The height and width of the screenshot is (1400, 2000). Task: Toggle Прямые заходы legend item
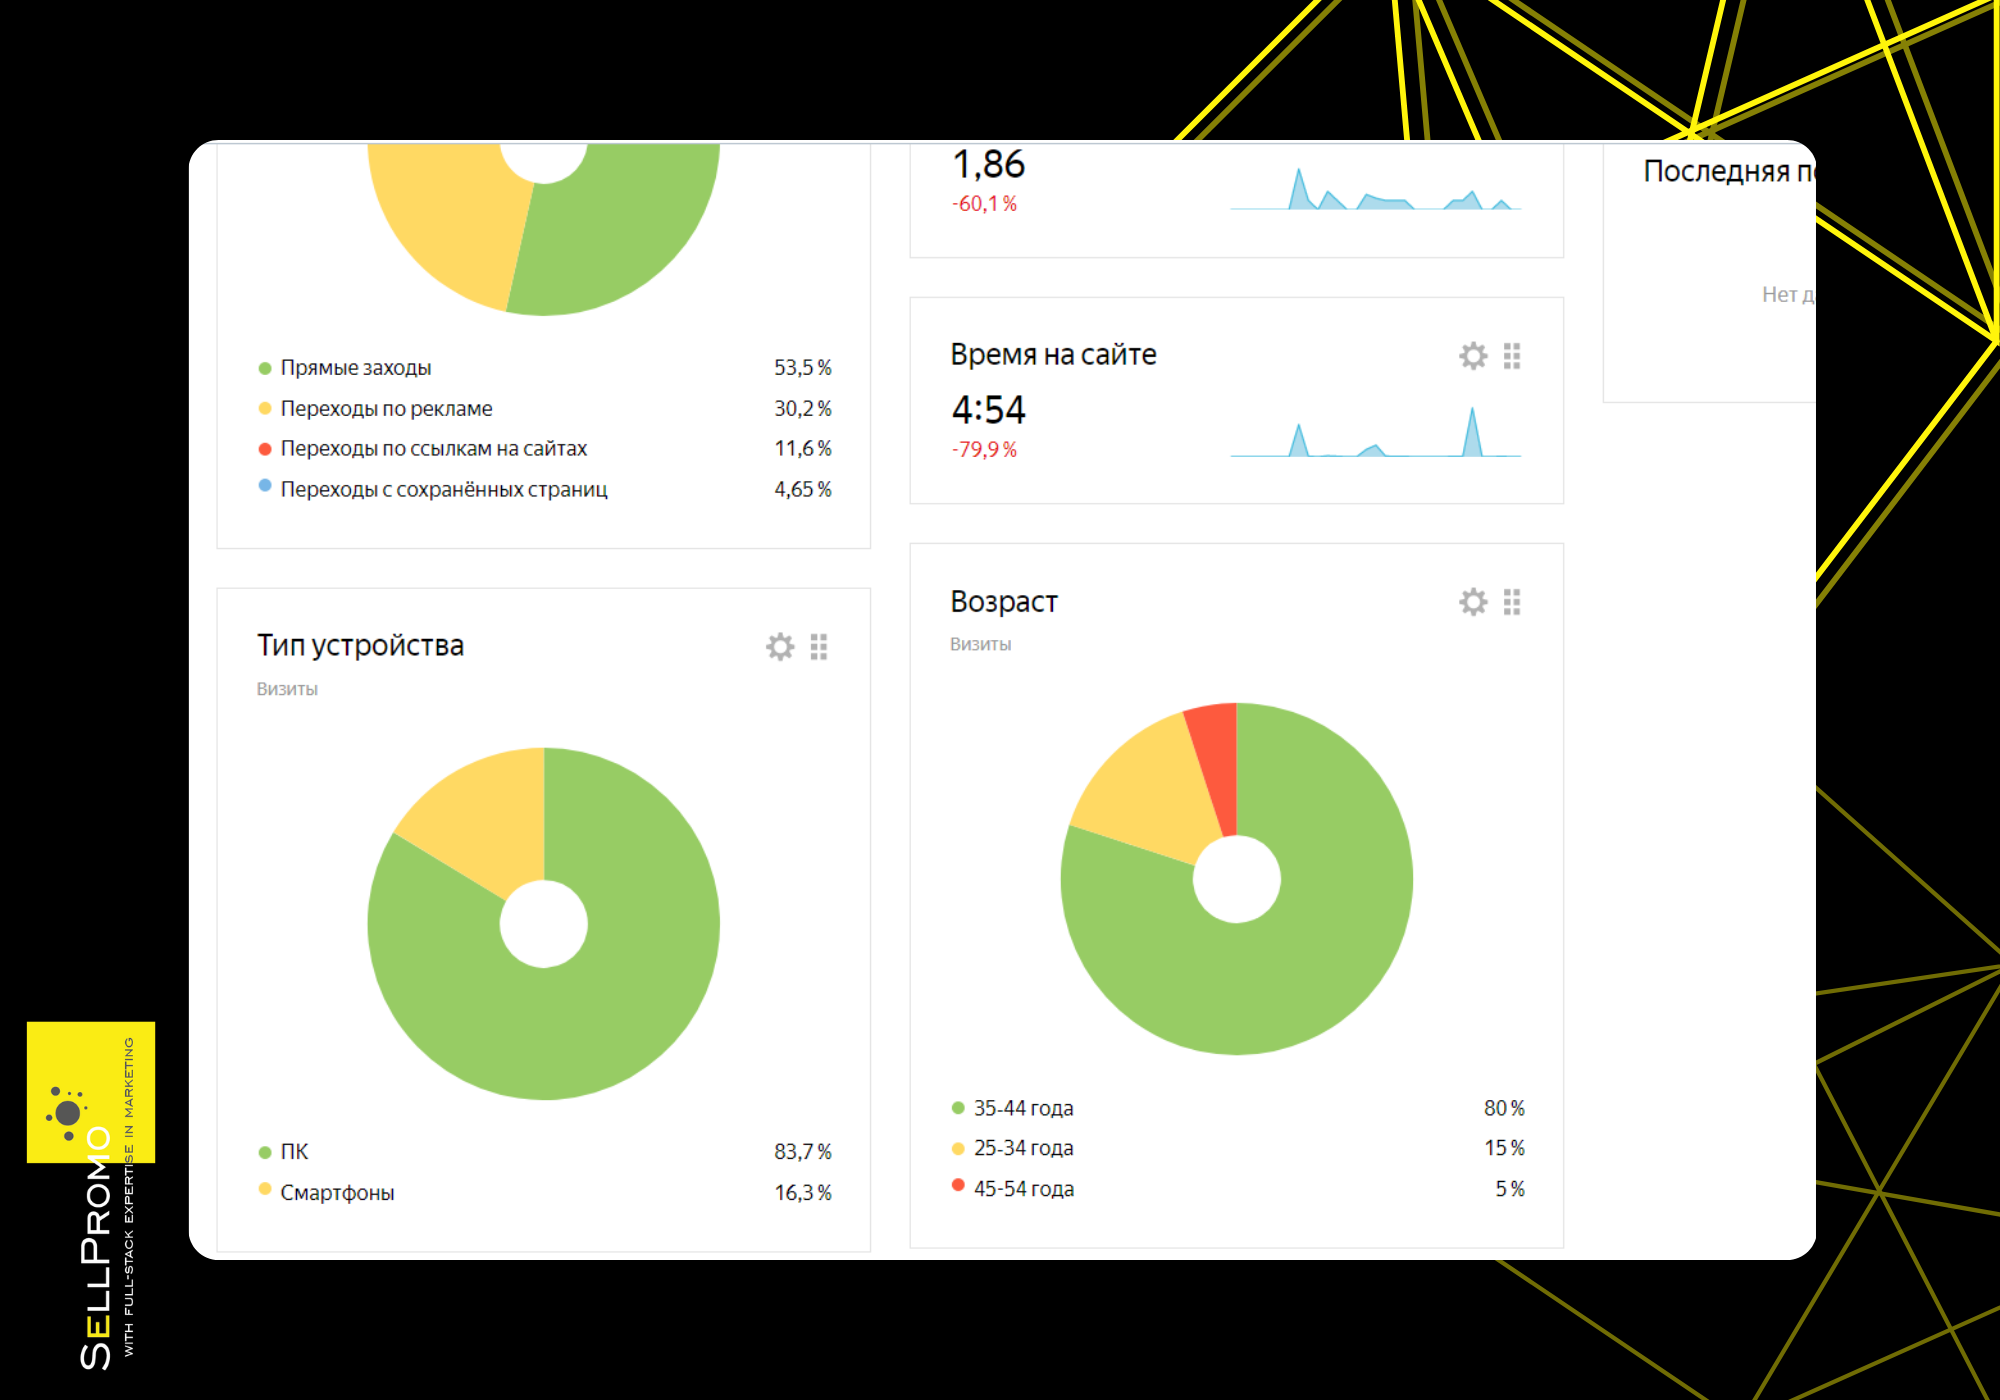click(355, 368)
